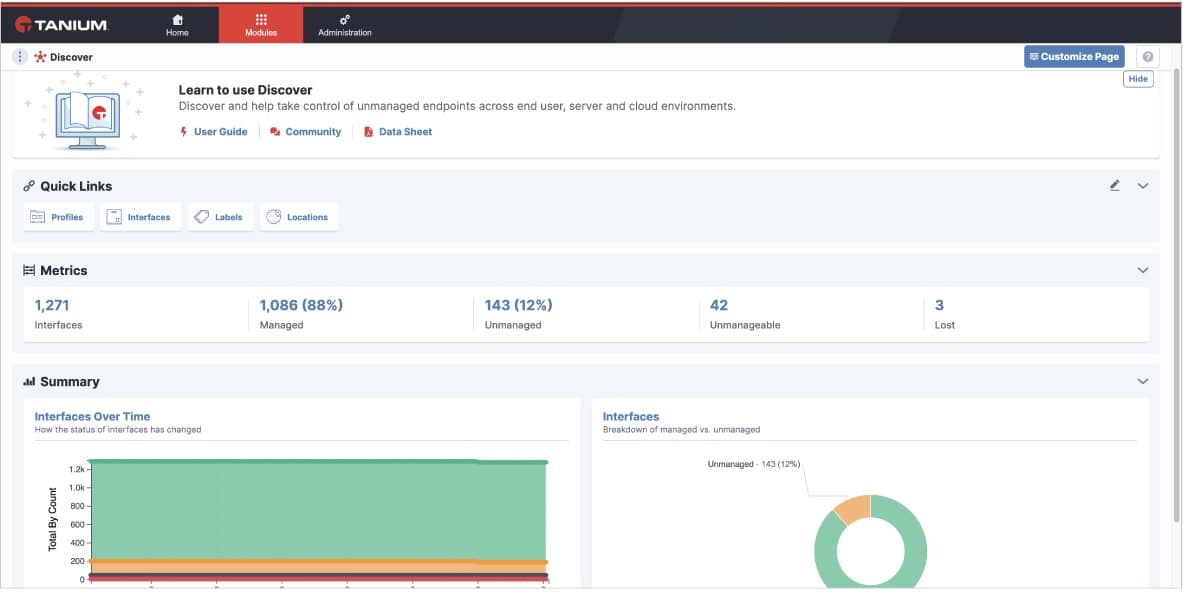Image resolution: width=1183 pixels, height=593 pixels.
Task: Click the Learn to use Discover heading
Action: [245, 90]
